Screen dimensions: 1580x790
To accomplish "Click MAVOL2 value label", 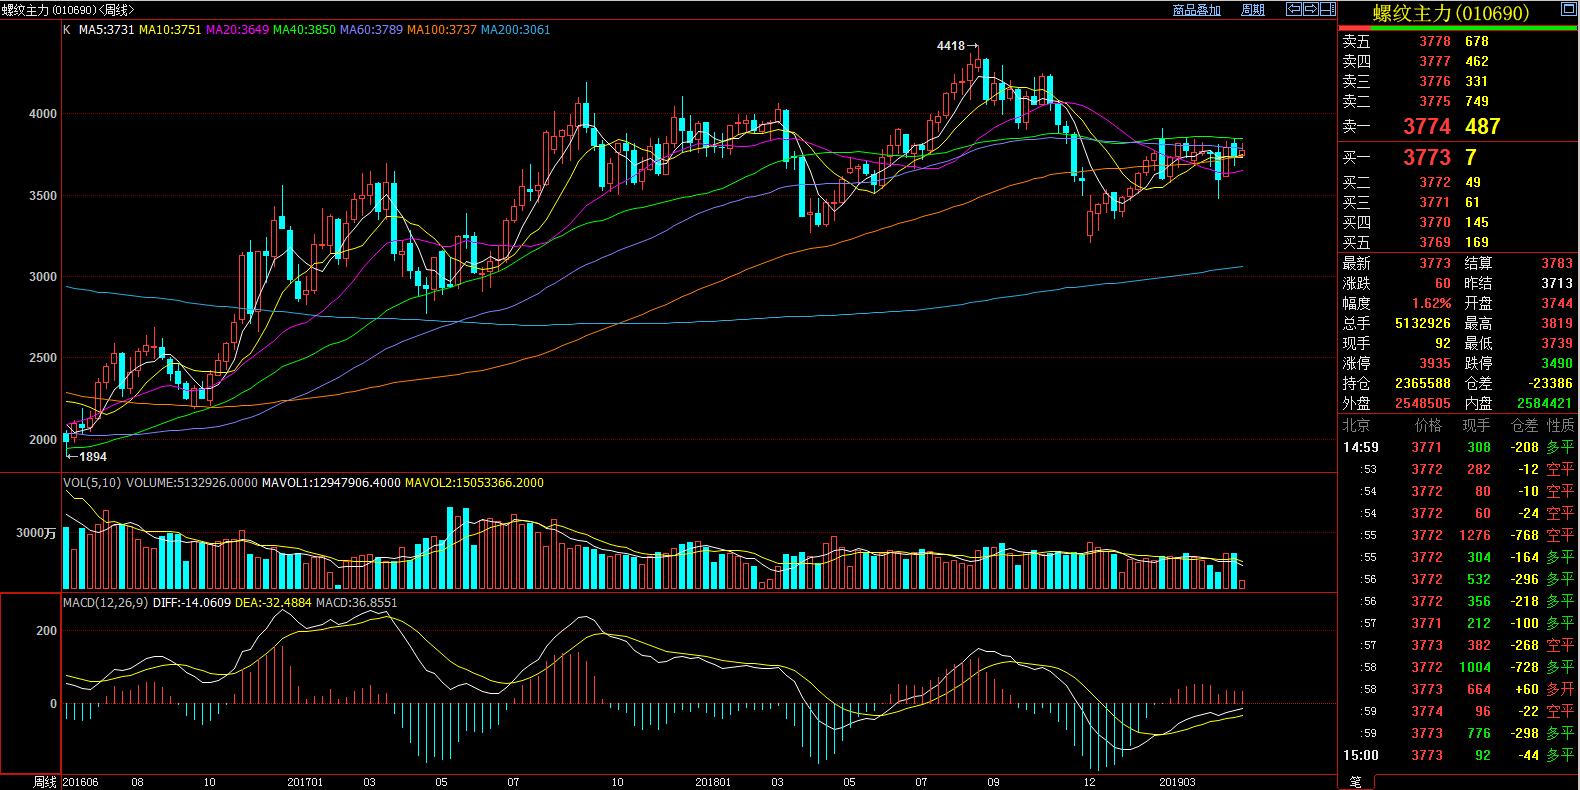I will pos(474,483).
